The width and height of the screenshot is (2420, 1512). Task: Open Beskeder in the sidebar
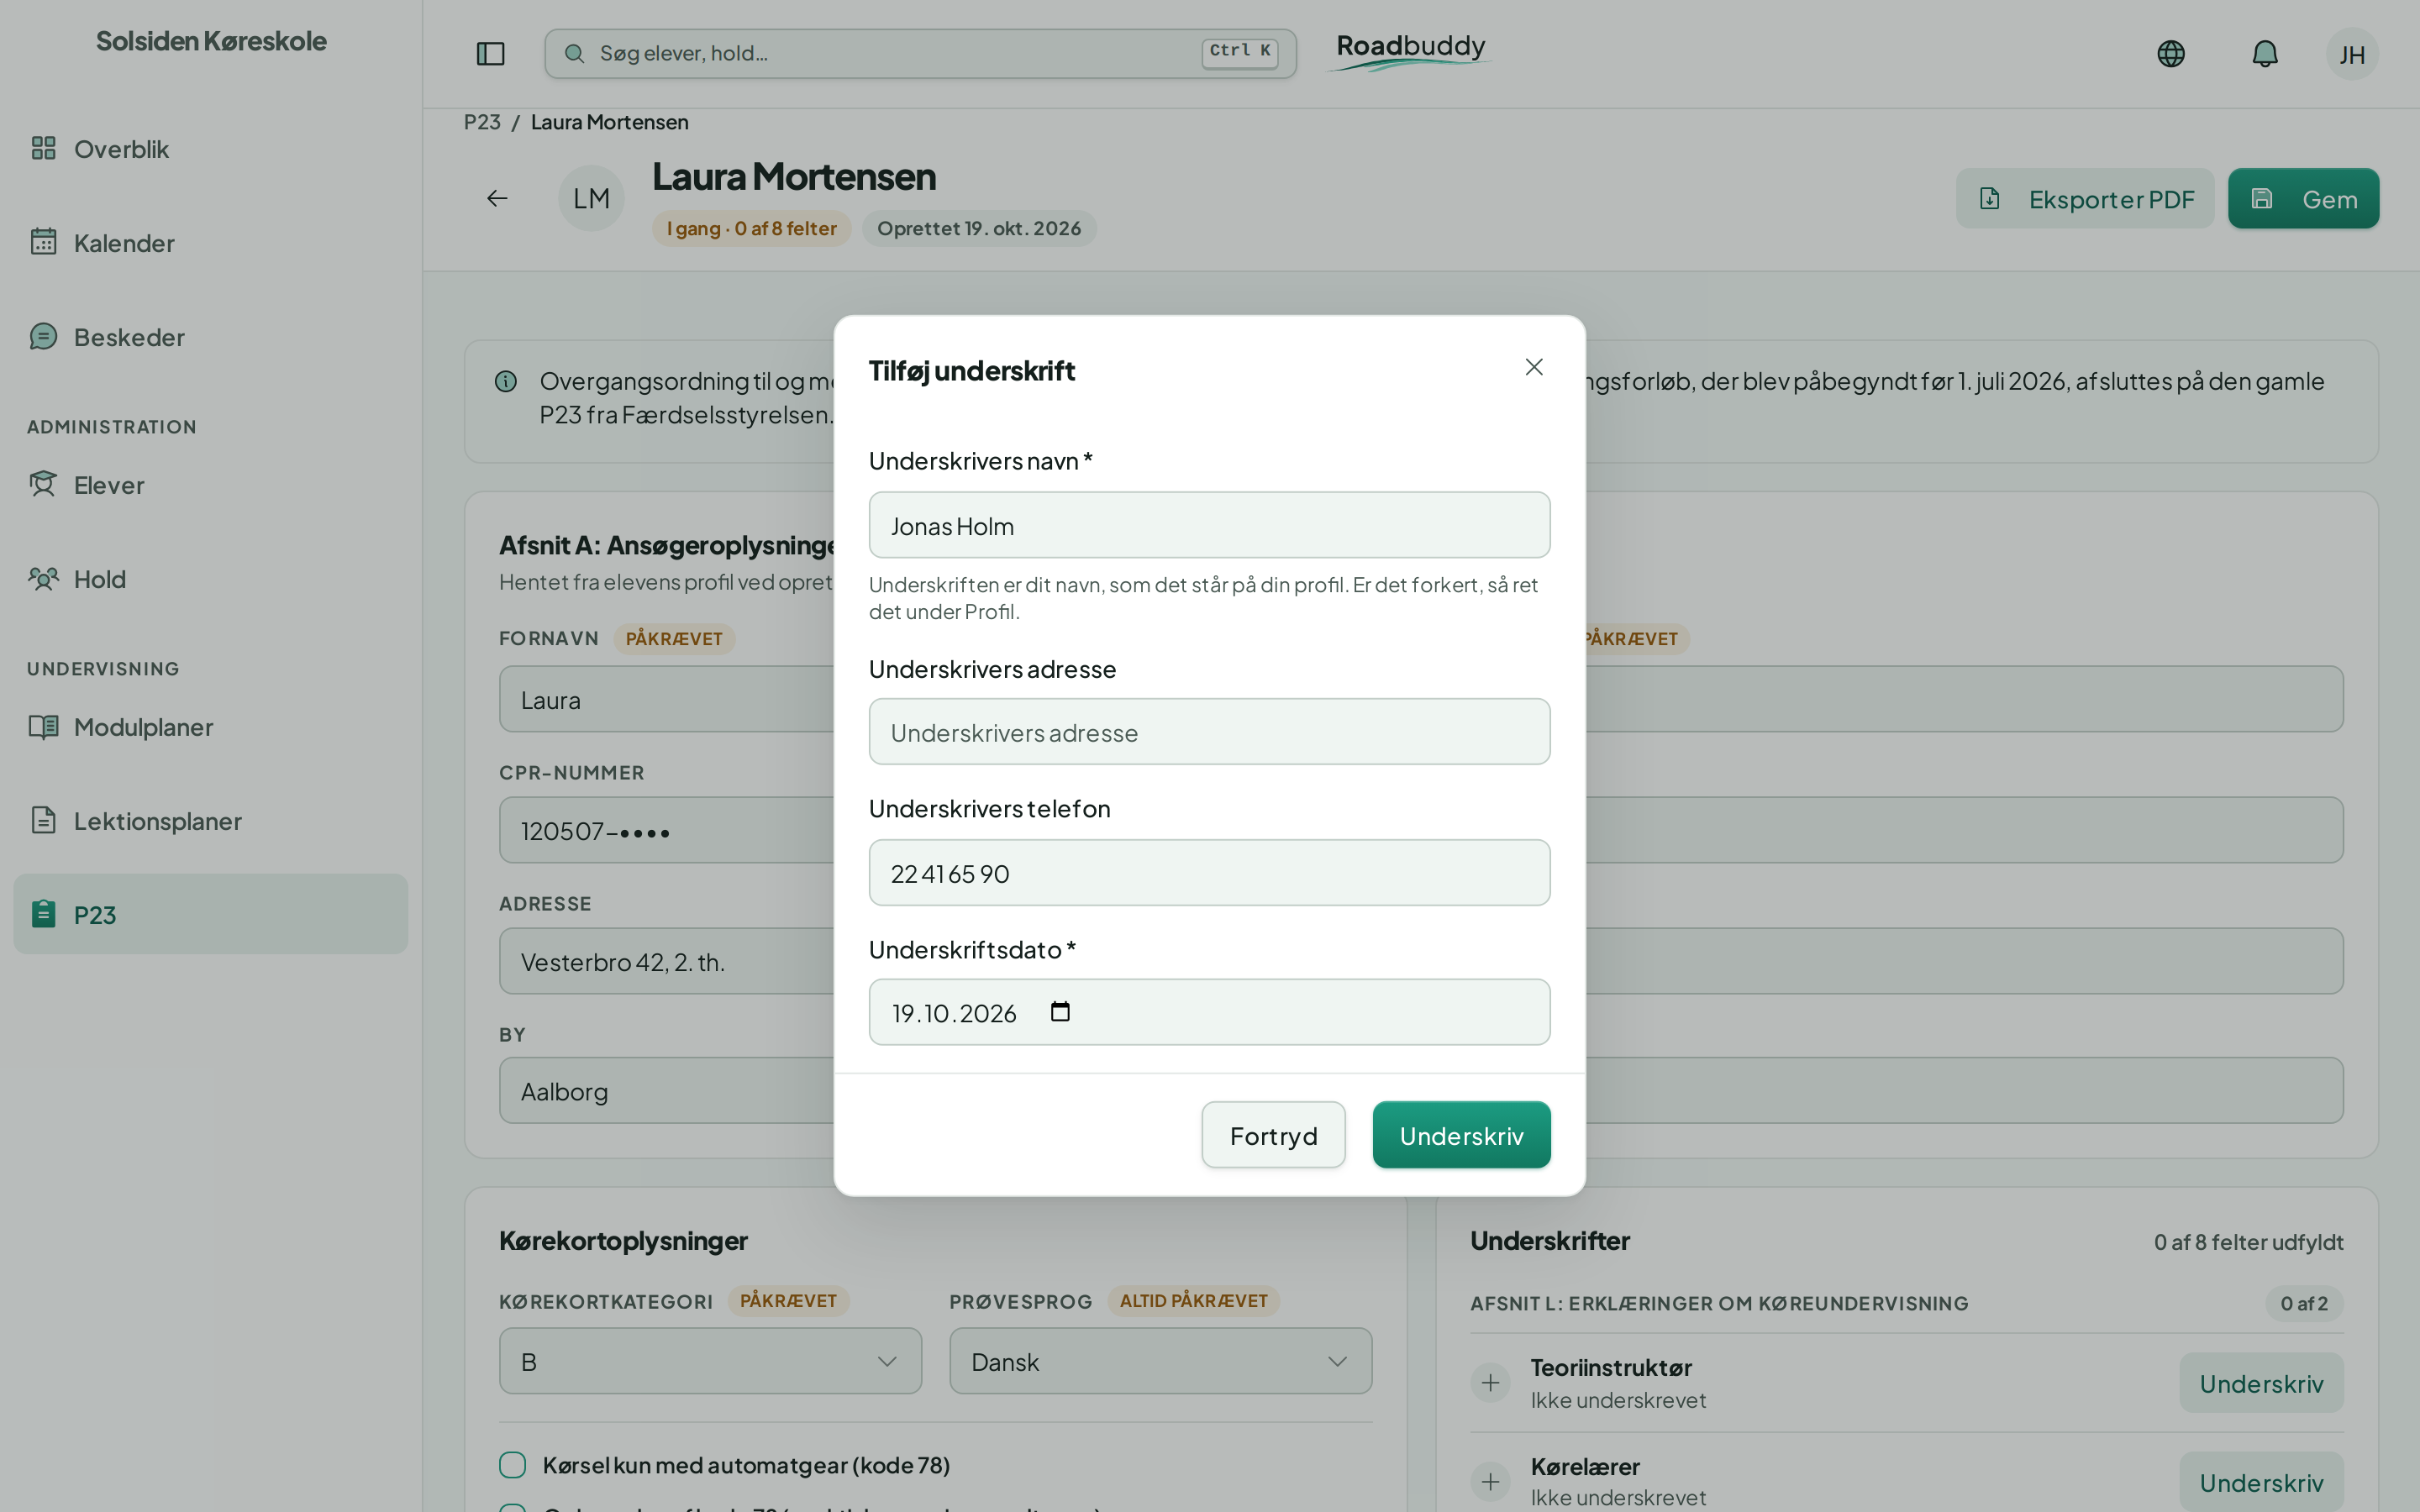coord(210,337)
